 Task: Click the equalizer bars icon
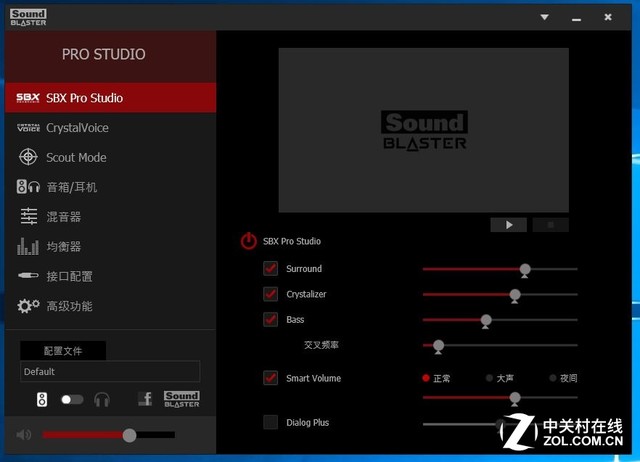point(28,247)
